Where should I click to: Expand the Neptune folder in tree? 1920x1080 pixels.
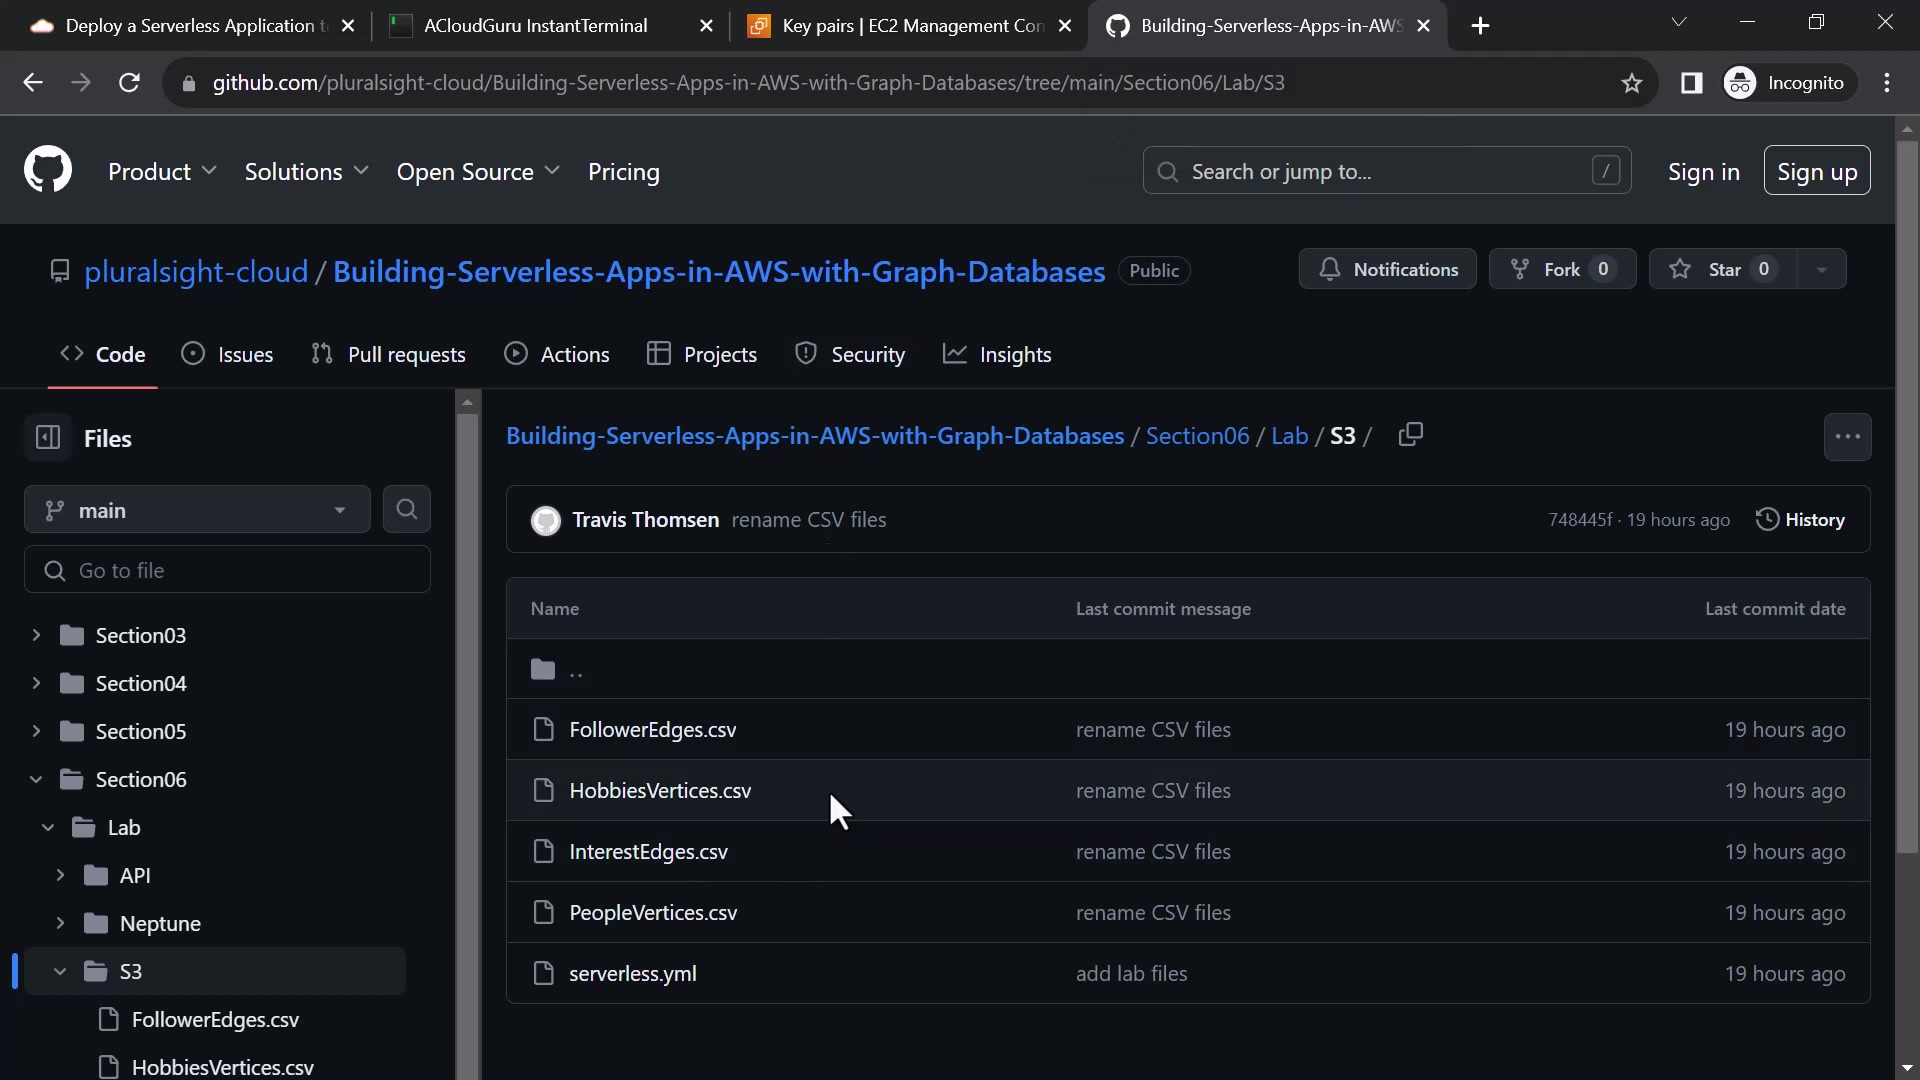[x=60, y=923]
